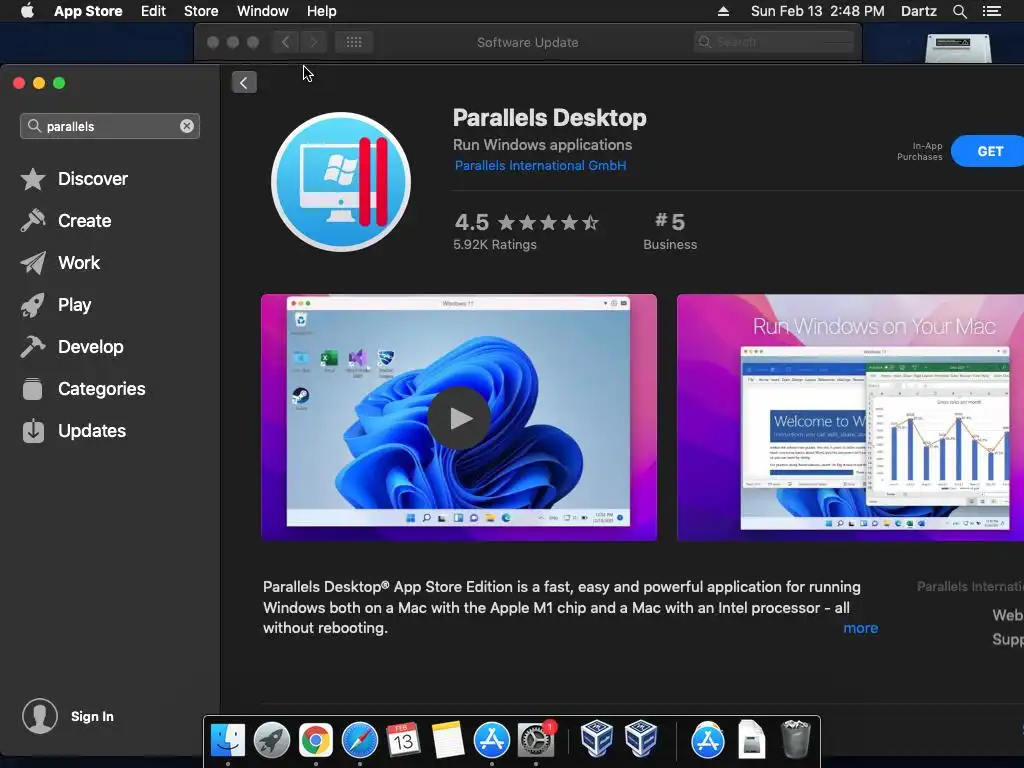
Task: Open the first VirtualBox Dock icon
Action: (x=596, y=738)
